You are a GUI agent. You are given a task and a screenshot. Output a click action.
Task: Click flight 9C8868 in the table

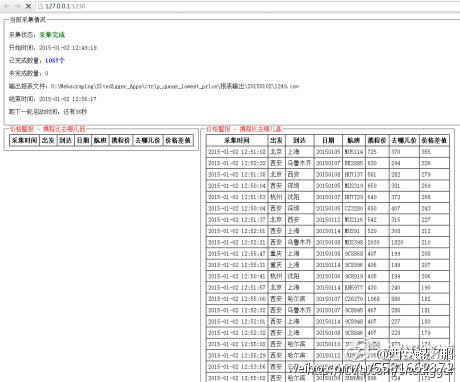354,254
